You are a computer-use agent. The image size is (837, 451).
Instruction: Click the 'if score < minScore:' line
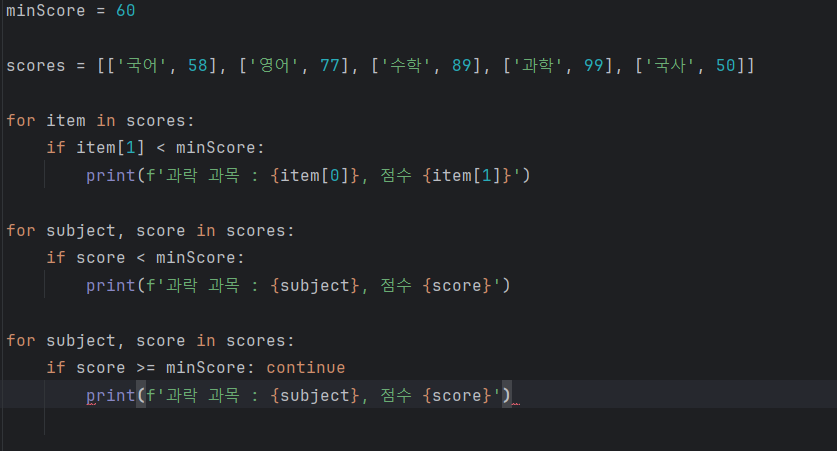145,258
